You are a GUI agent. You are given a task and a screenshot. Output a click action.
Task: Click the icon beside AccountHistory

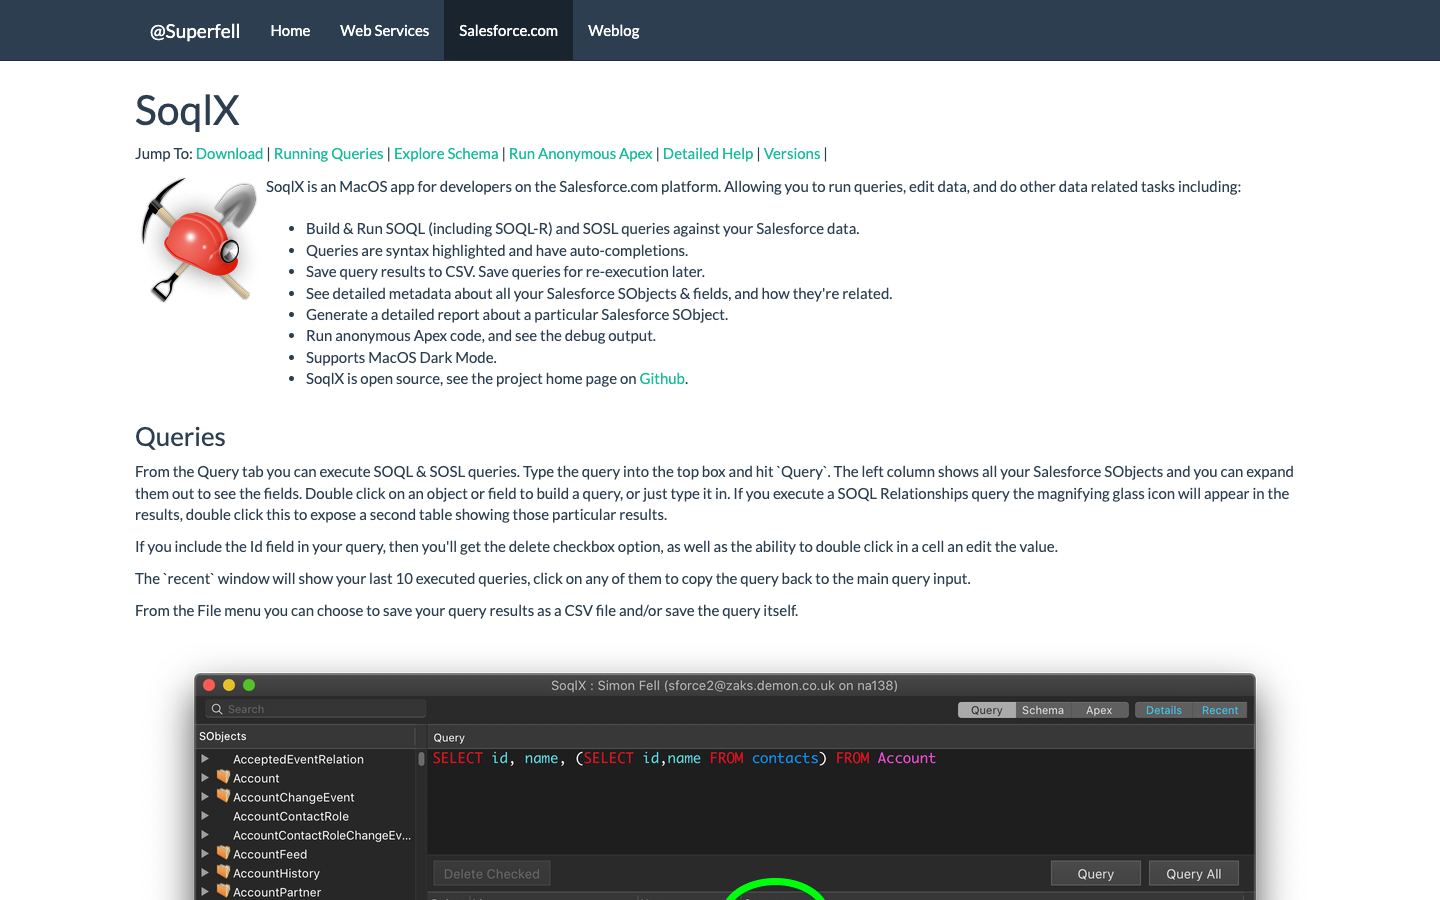tap(223, 872)
